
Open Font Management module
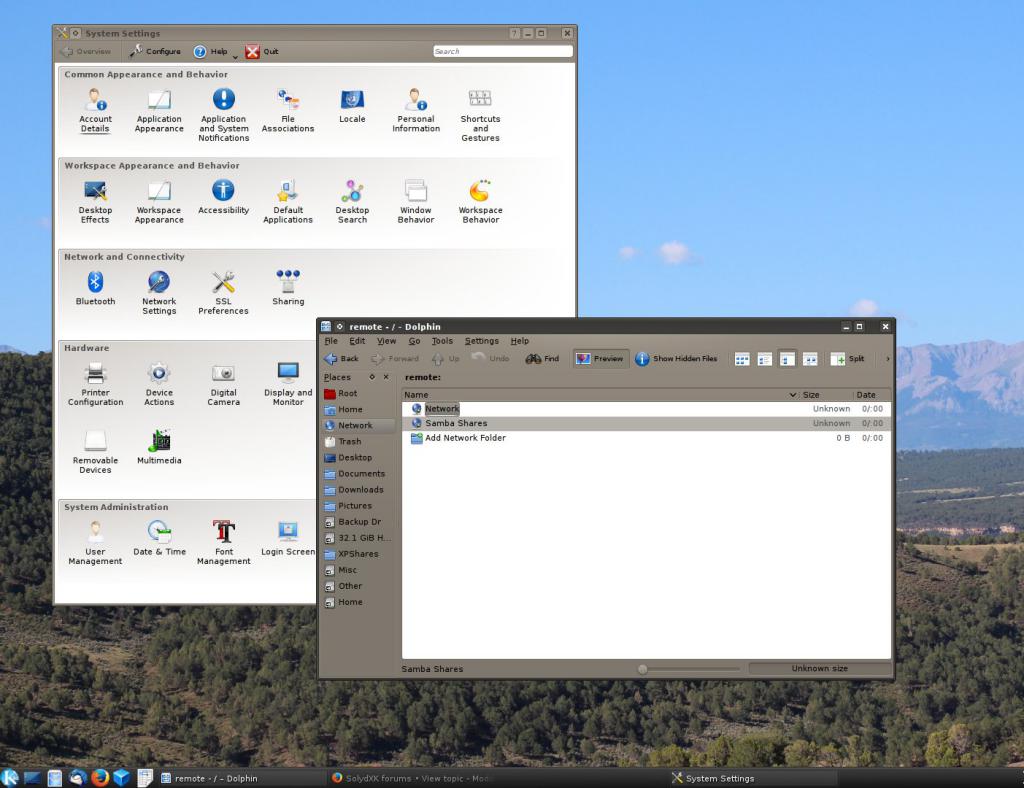coord(223,543)
